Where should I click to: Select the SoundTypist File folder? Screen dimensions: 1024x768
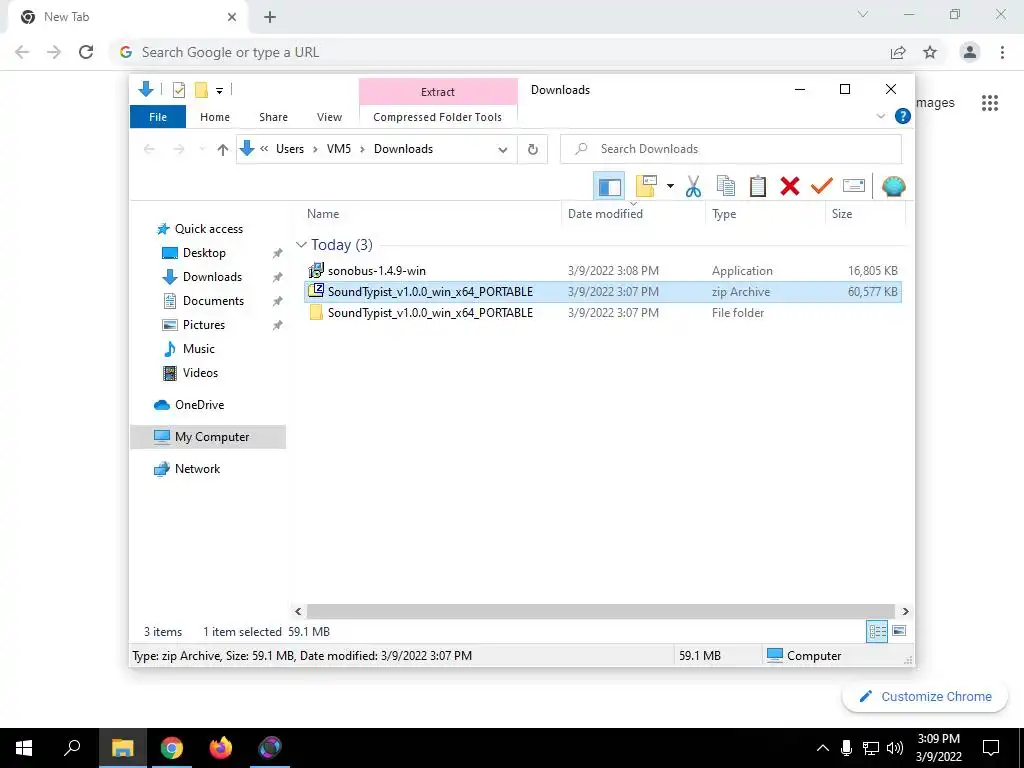pos(602,313)
